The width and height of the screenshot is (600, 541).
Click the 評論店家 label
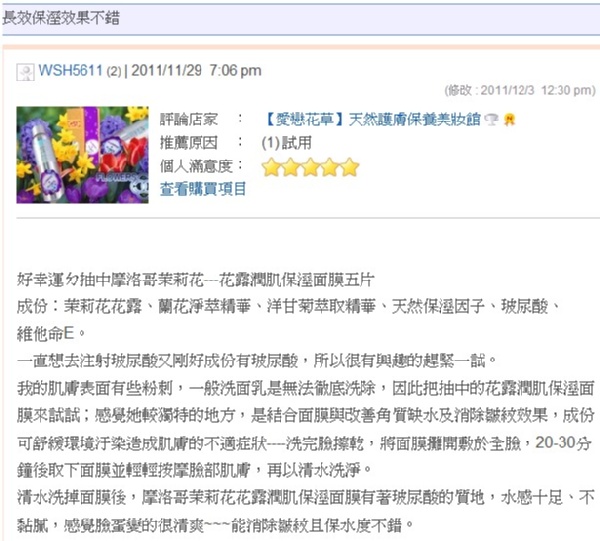click(x=188, y=120)
